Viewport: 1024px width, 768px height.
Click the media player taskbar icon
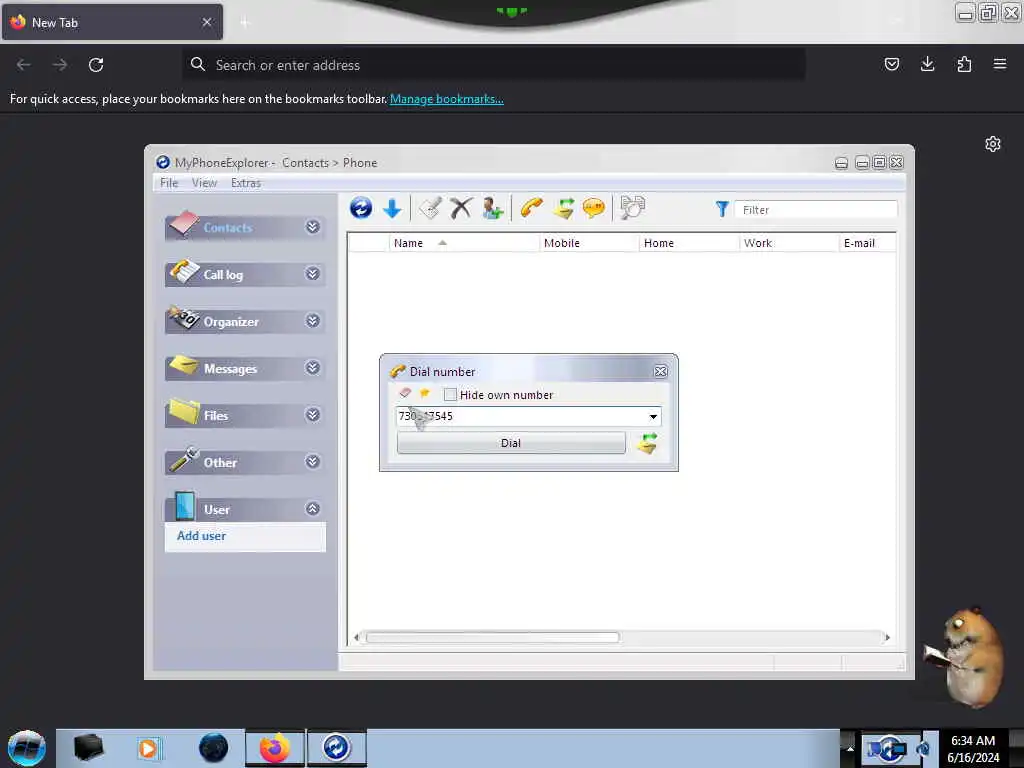pos(148,748)
